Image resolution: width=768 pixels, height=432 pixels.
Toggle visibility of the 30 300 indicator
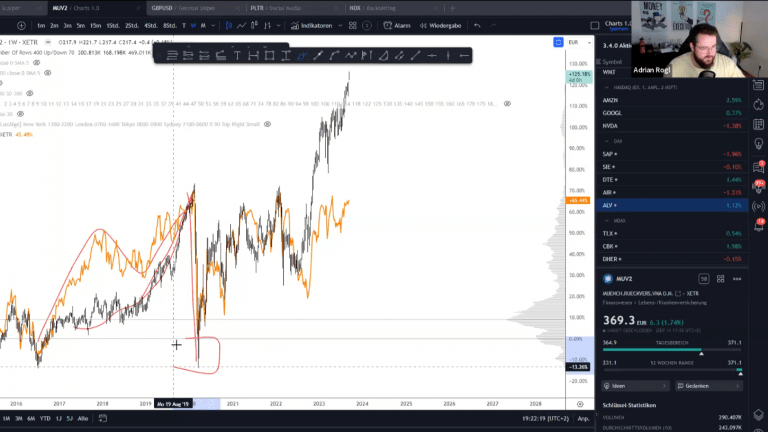30,93
